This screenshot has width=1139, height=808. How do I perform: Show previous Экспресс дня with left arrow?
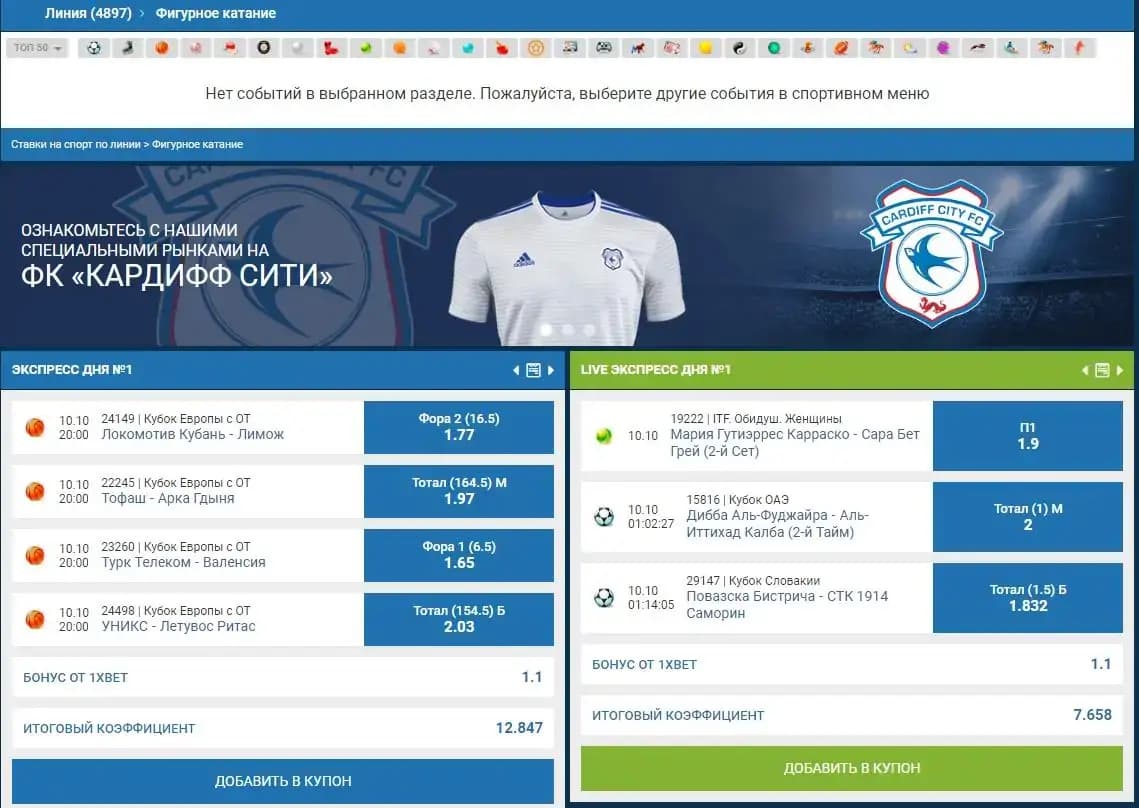[516, 370]
